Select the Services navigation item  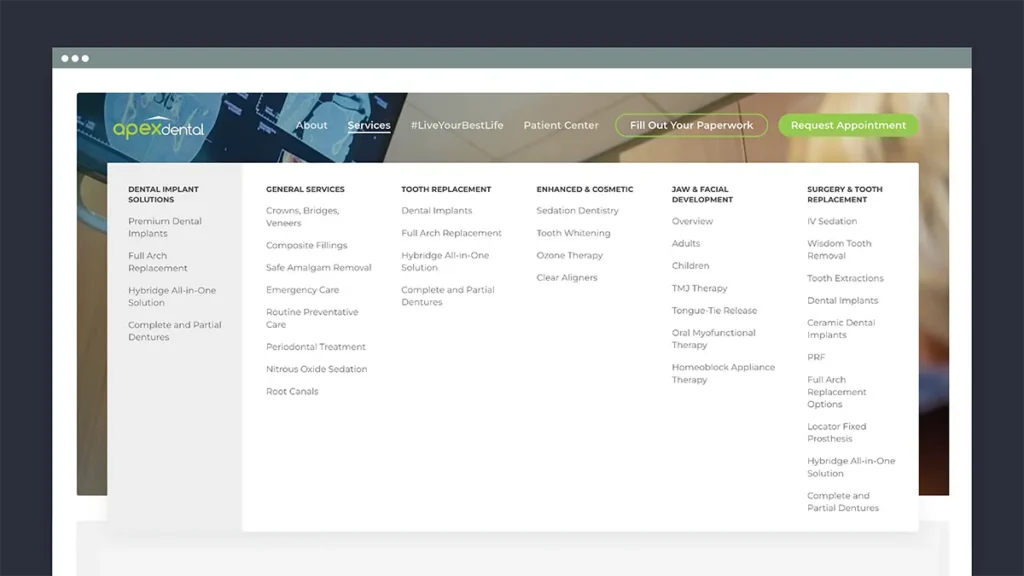369,125
